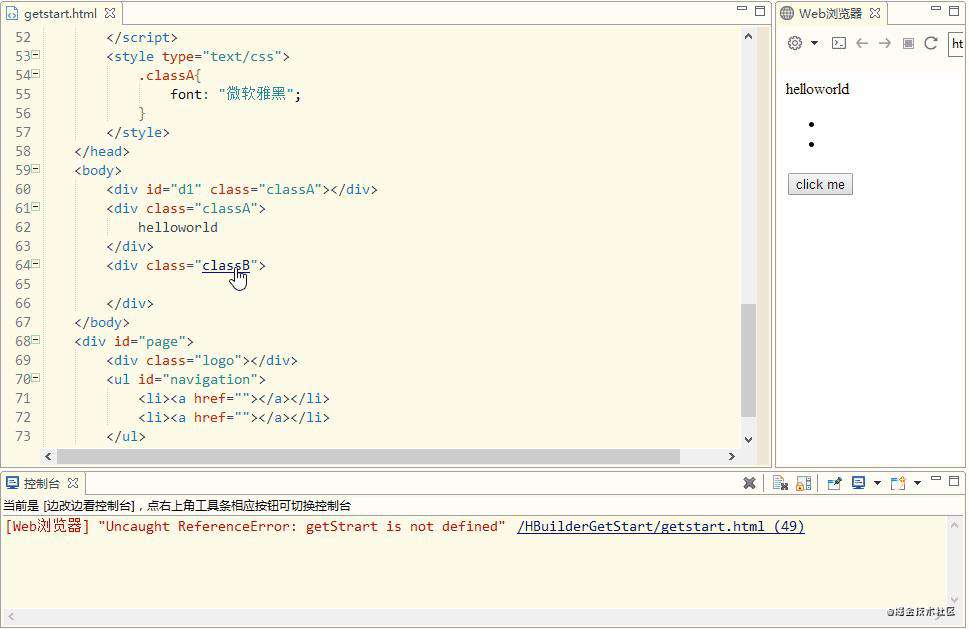Screen dimensions: 969x629
Task: Click the getstart.html file icon on tab
Action: 12,13
